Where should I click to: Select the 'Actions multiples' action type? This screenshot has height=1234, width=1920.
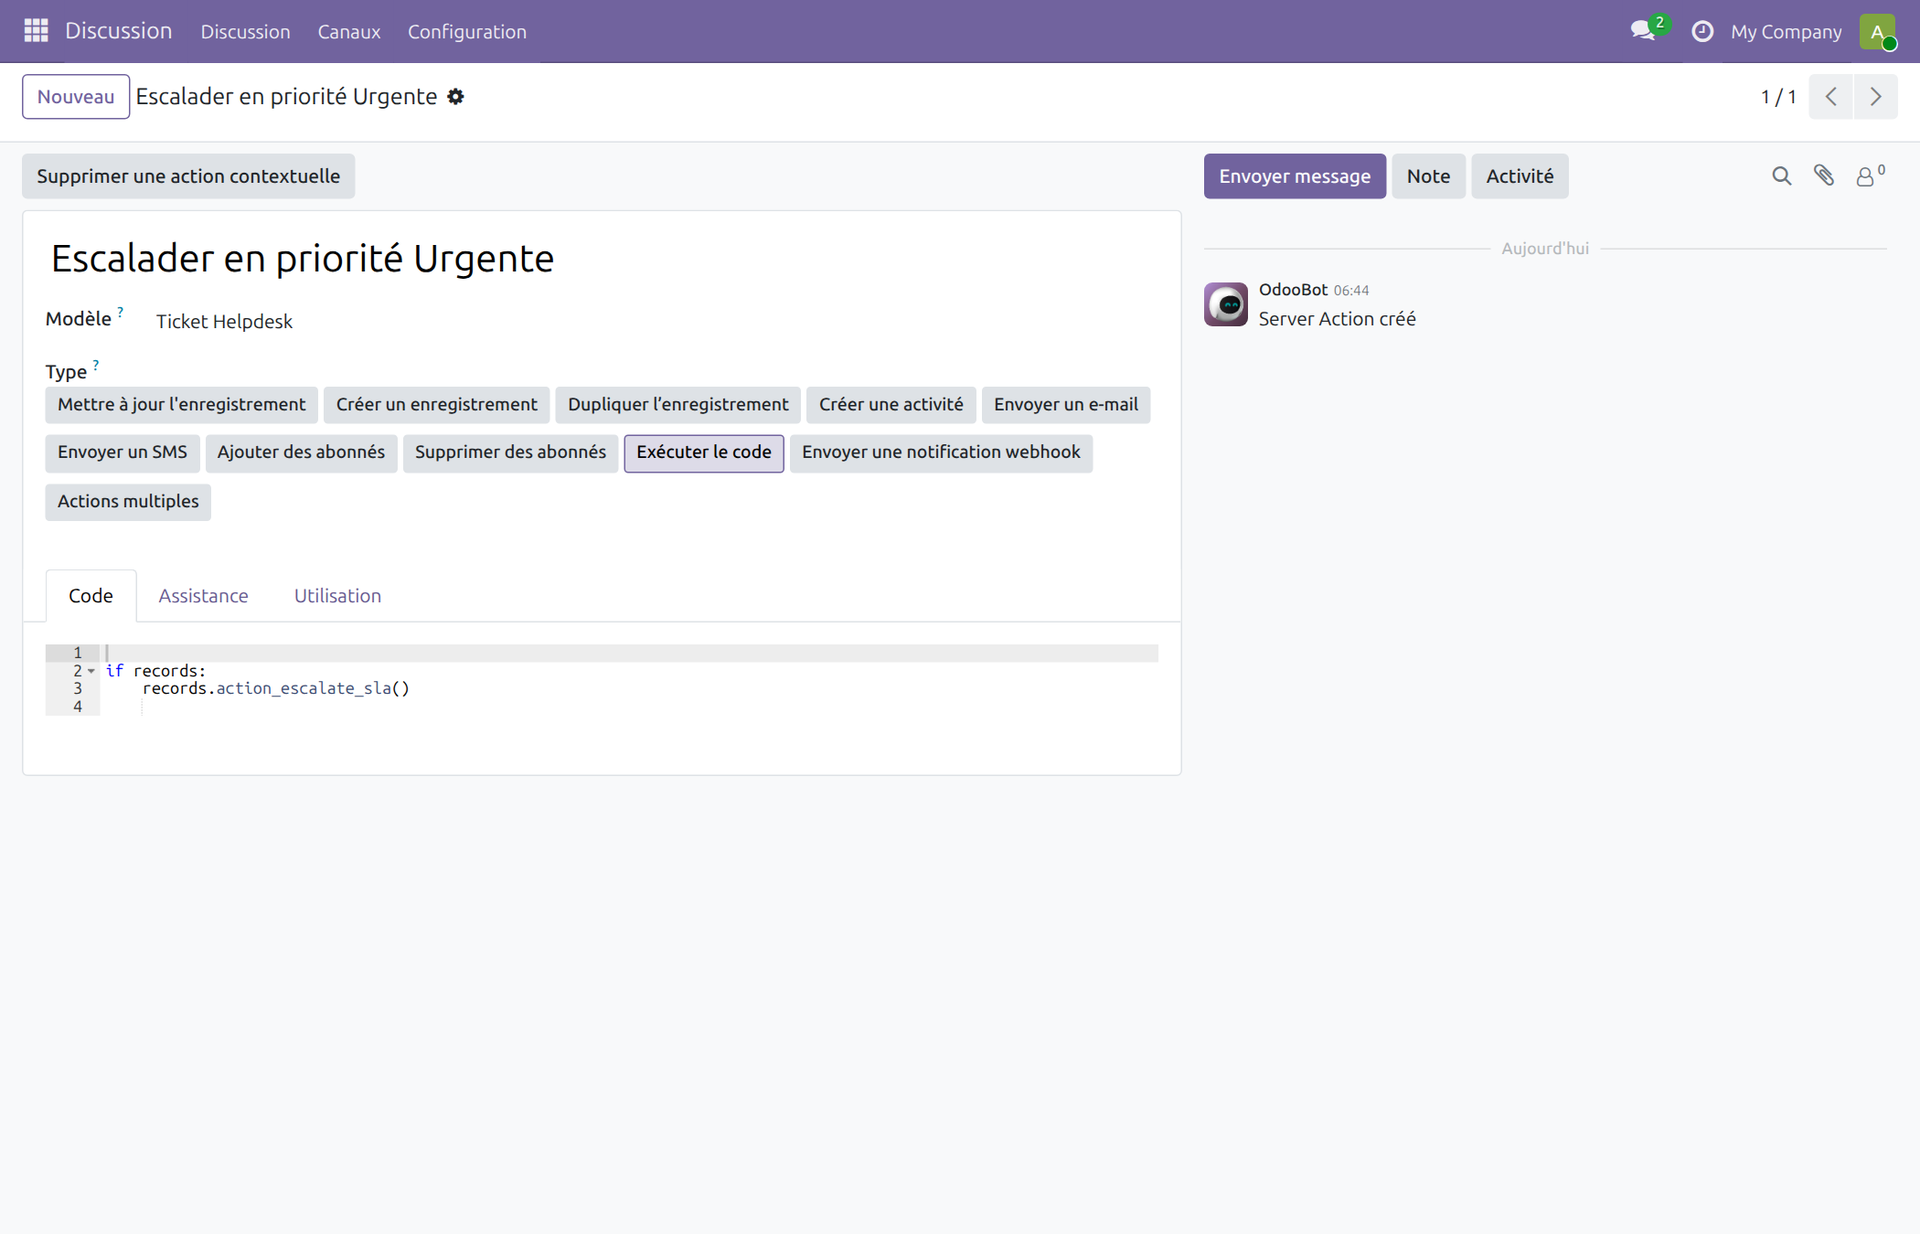point(127,501)
